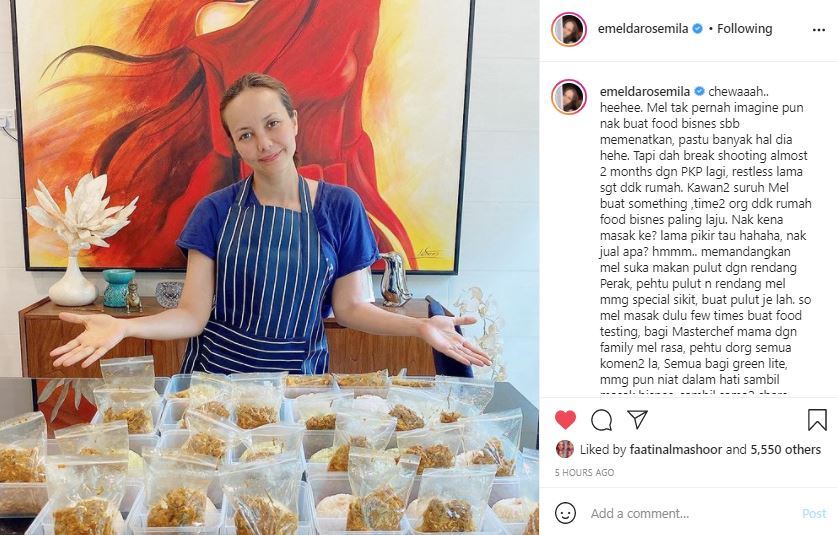The height and width of the screenshot is (535, 837).
Task: Open faatinalmashoor's profile link
Action: click(x=676, y=450)
